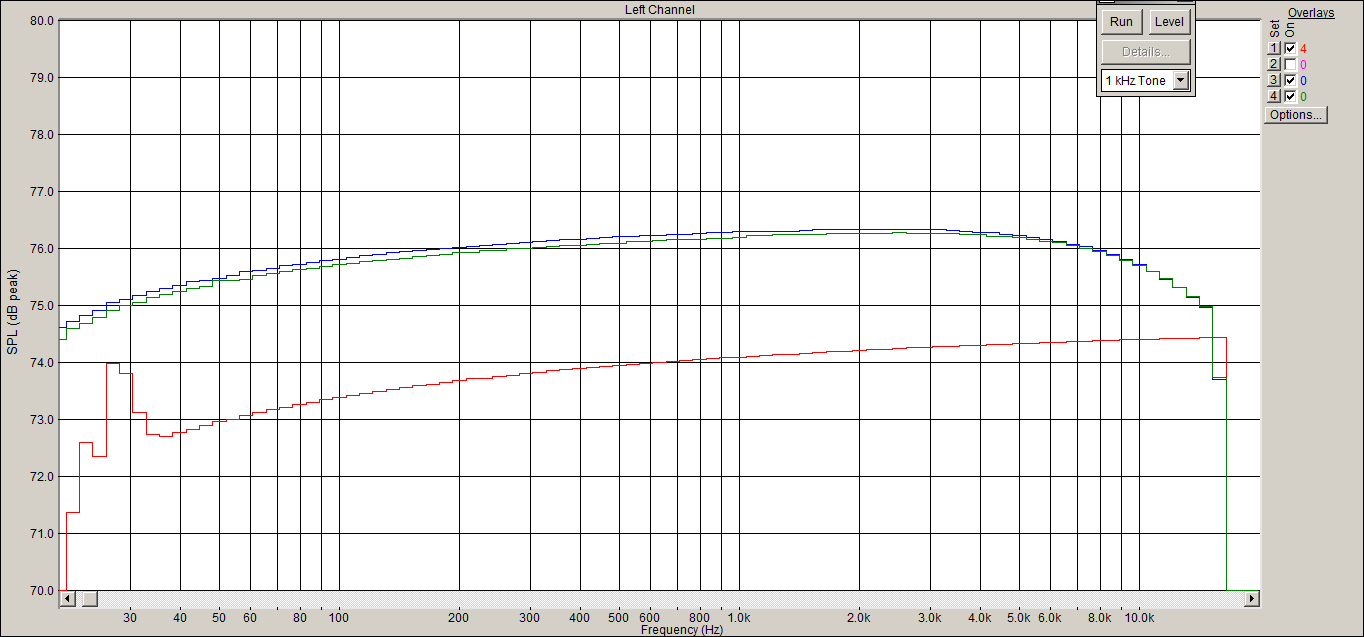Uncheck overlay 3 On checkbox
This screenshot has width=1364, height=637.
[x=1290, y=80]
